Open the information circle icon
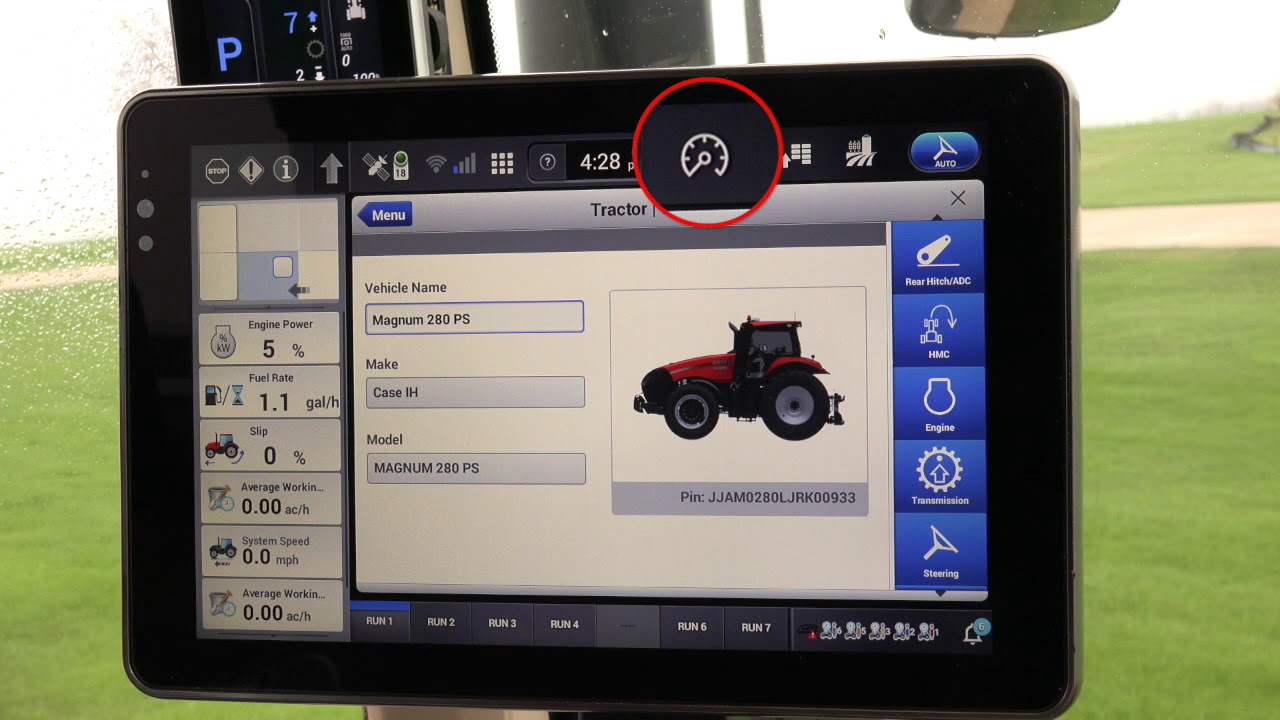This screenshot has height=720, width=1280. point(286,169)
